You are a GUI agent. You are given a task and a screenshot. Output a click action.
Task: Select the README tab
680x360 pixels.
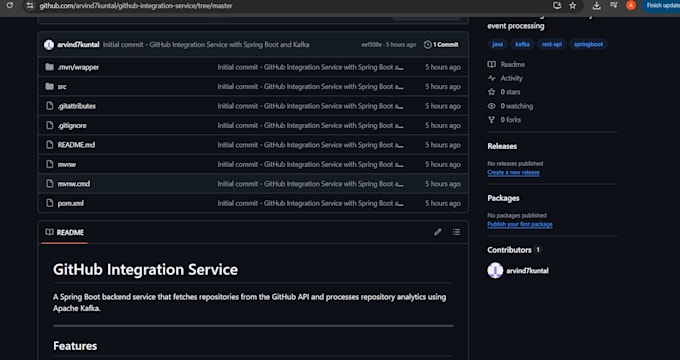65,232
